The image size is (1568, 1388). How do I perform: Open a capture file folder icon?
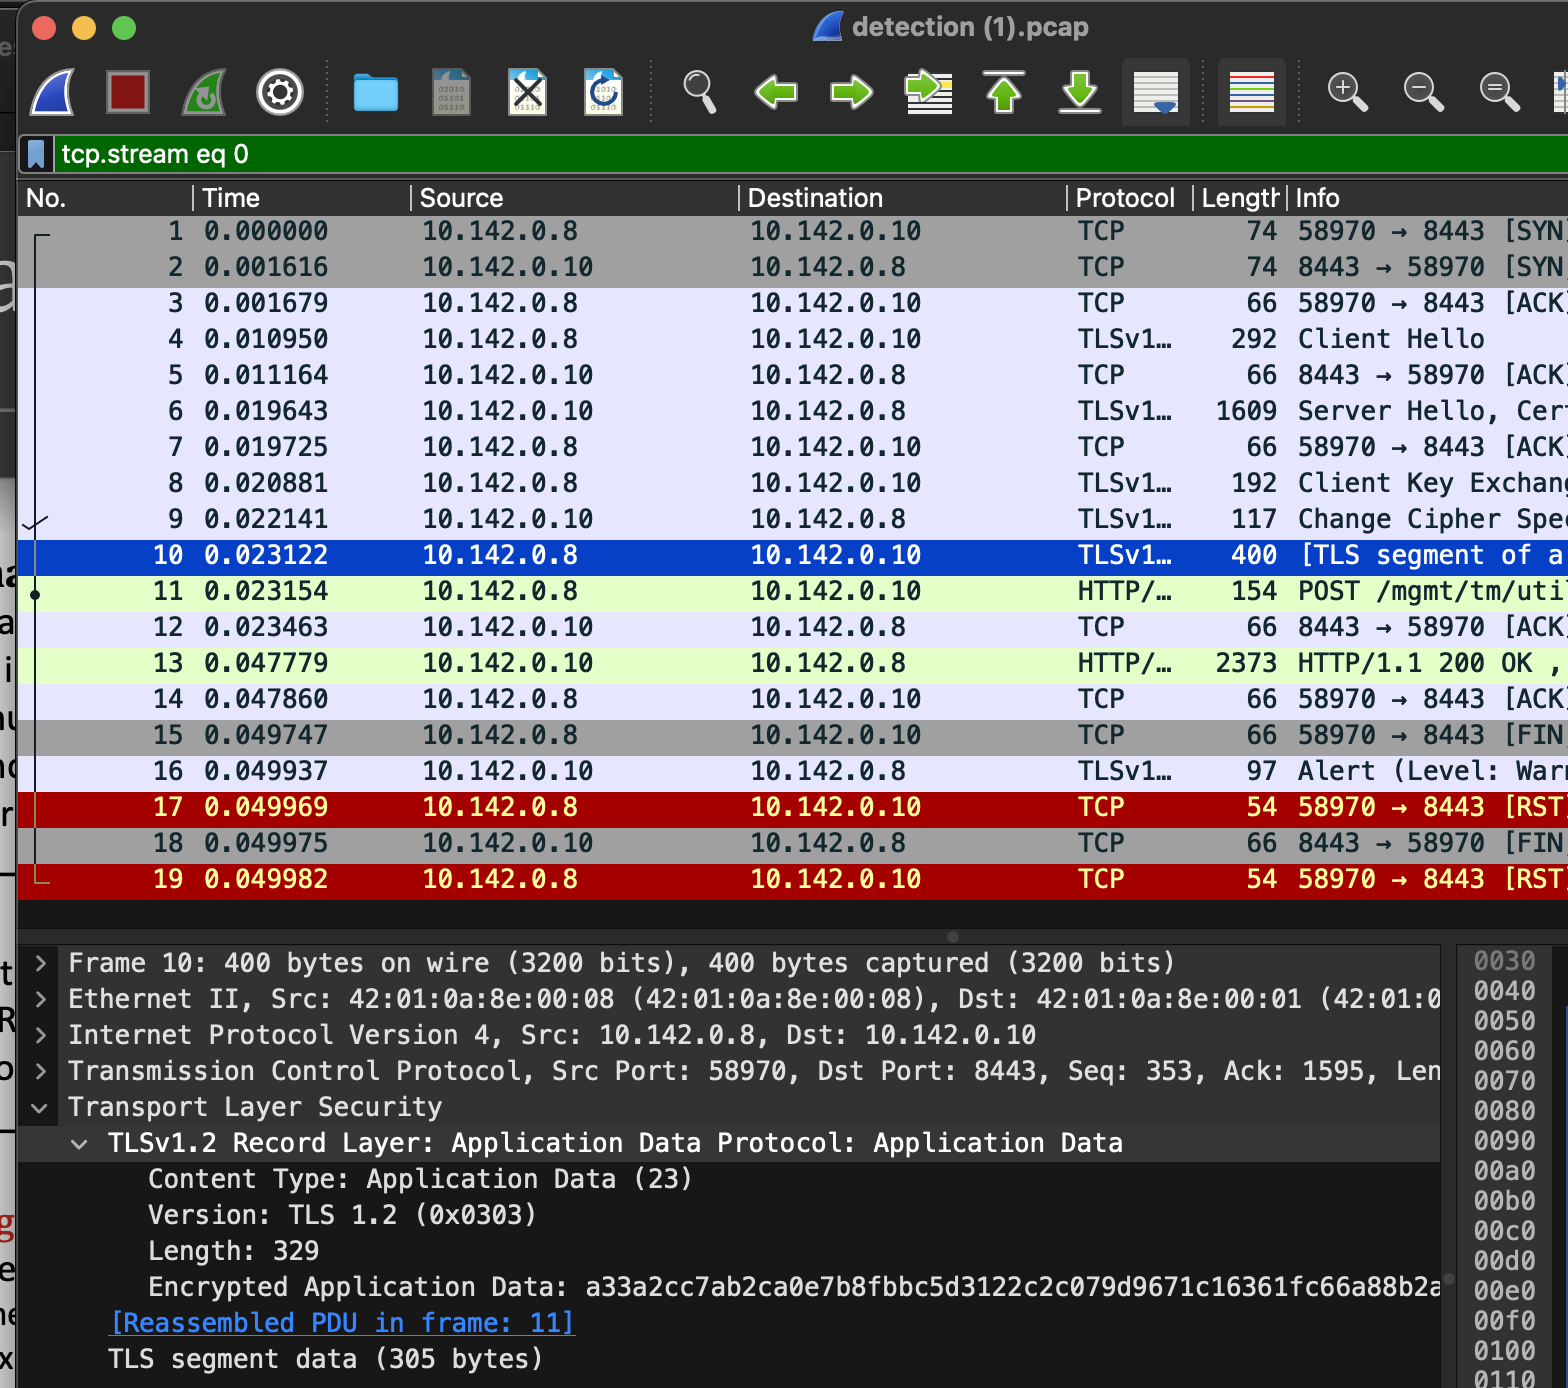tap(376, 93)
